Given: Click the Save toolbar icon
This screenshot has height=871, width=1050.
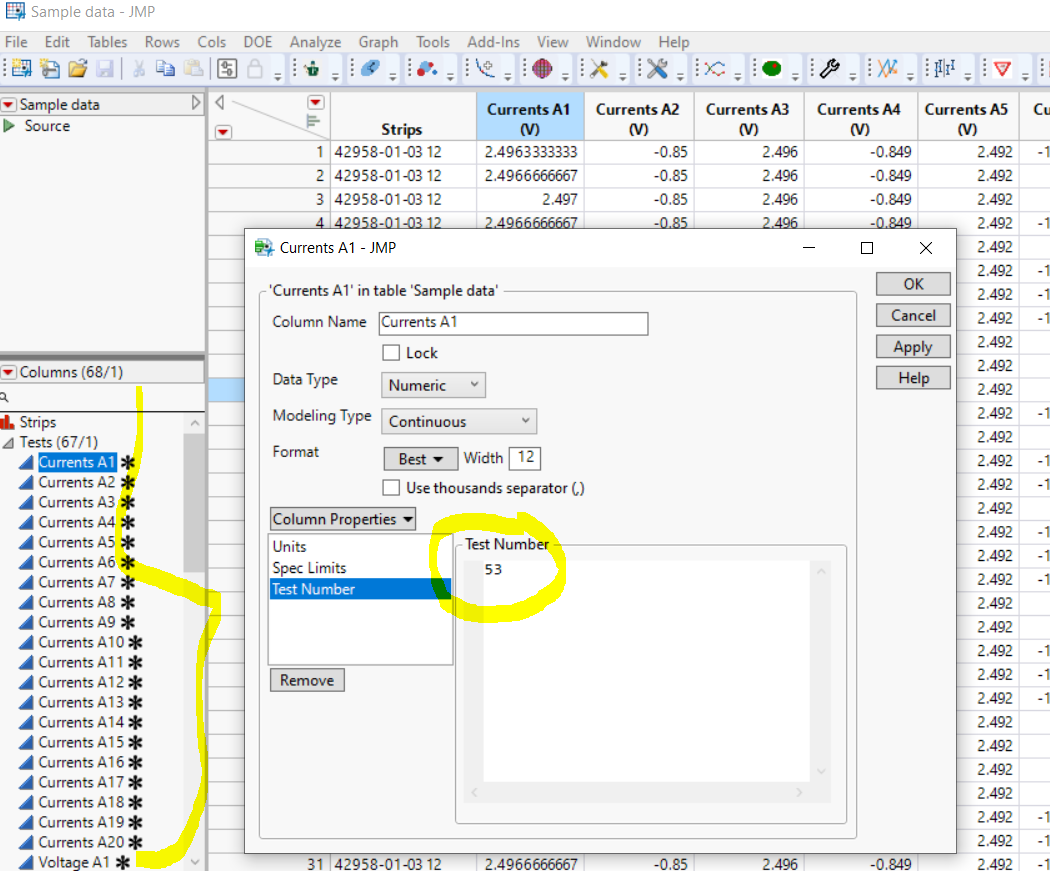Looking at the screenshot, I should pyautogui.click(x=104, y=68).
